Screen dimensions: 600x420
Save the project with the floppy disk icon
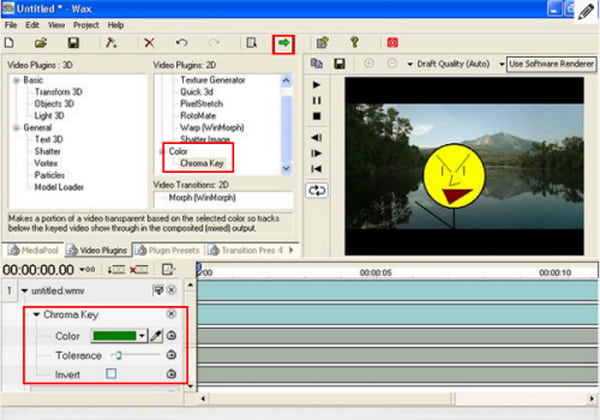point(73,43)
